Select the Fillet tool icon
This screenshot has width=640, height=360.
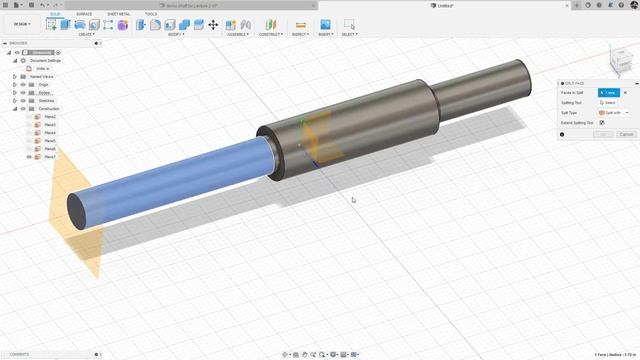pyautogui.click(x=155, y=25)
